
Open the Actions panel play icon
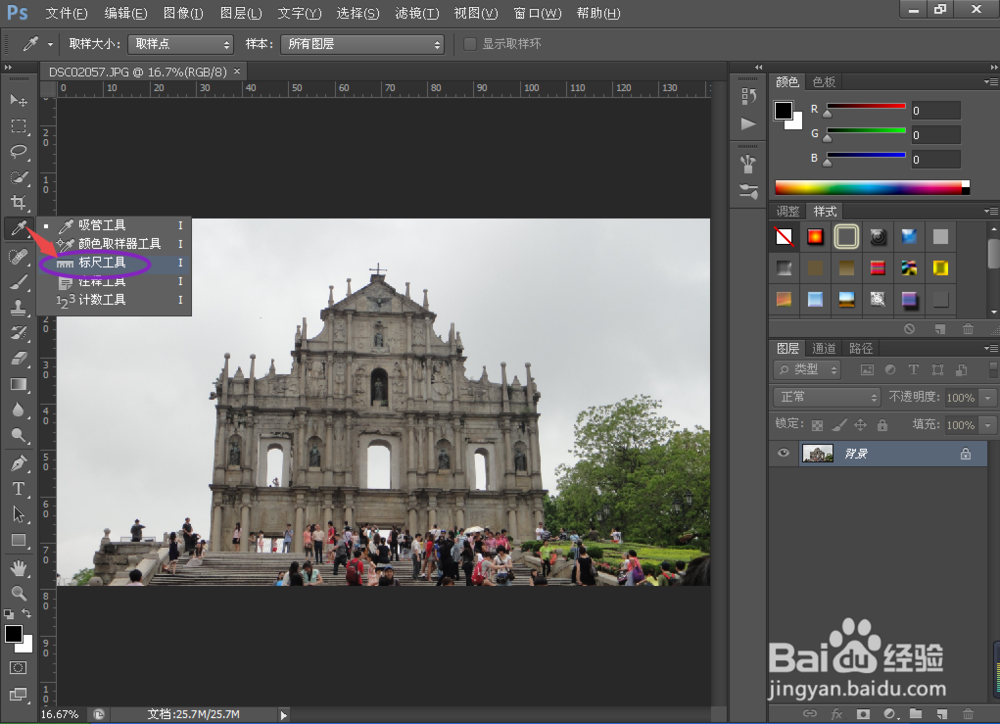[749, 124]
